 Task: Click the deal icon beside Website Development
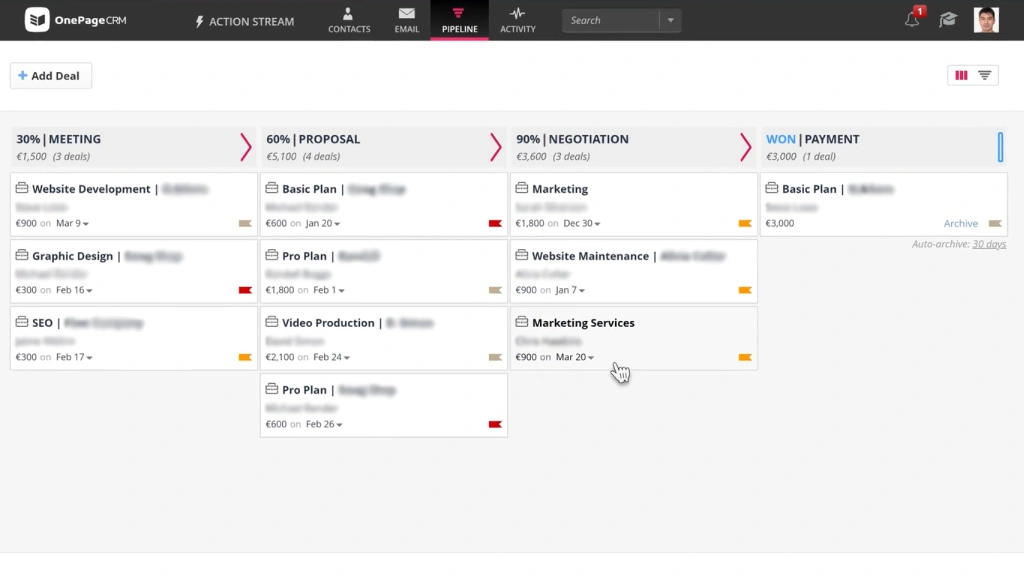22,188
